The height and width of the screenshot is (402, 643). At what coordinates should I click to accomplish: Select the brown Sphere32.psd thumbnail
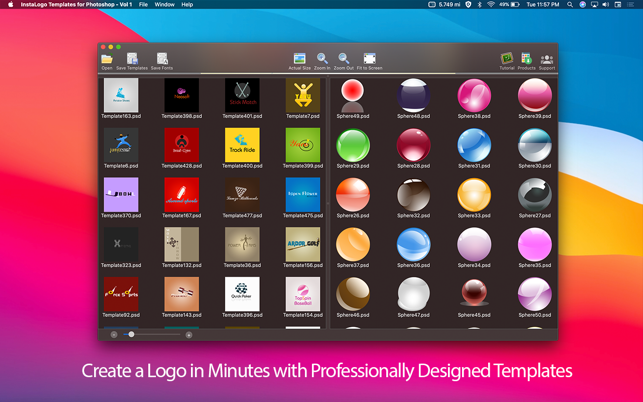click(x=413, y=194)
